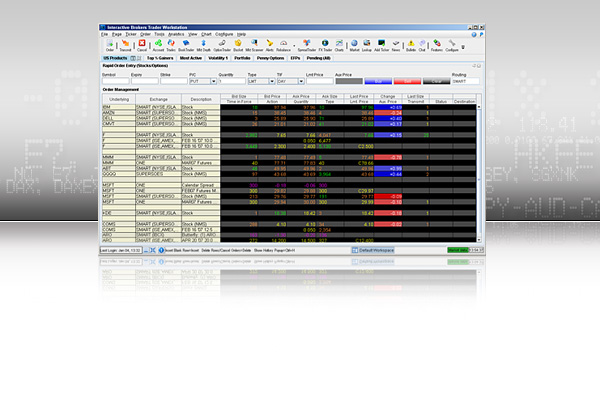Open the TIF dropdown showing DAY
This screenshot has height=400, width=600.
290,81
